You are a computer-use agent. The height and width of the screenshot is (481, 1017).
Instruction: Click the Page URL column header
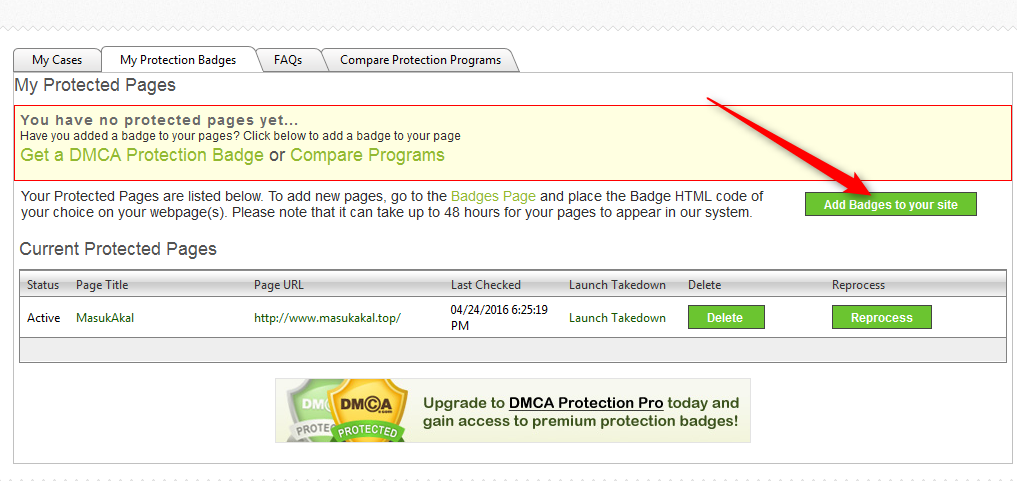tap(279, 285)
